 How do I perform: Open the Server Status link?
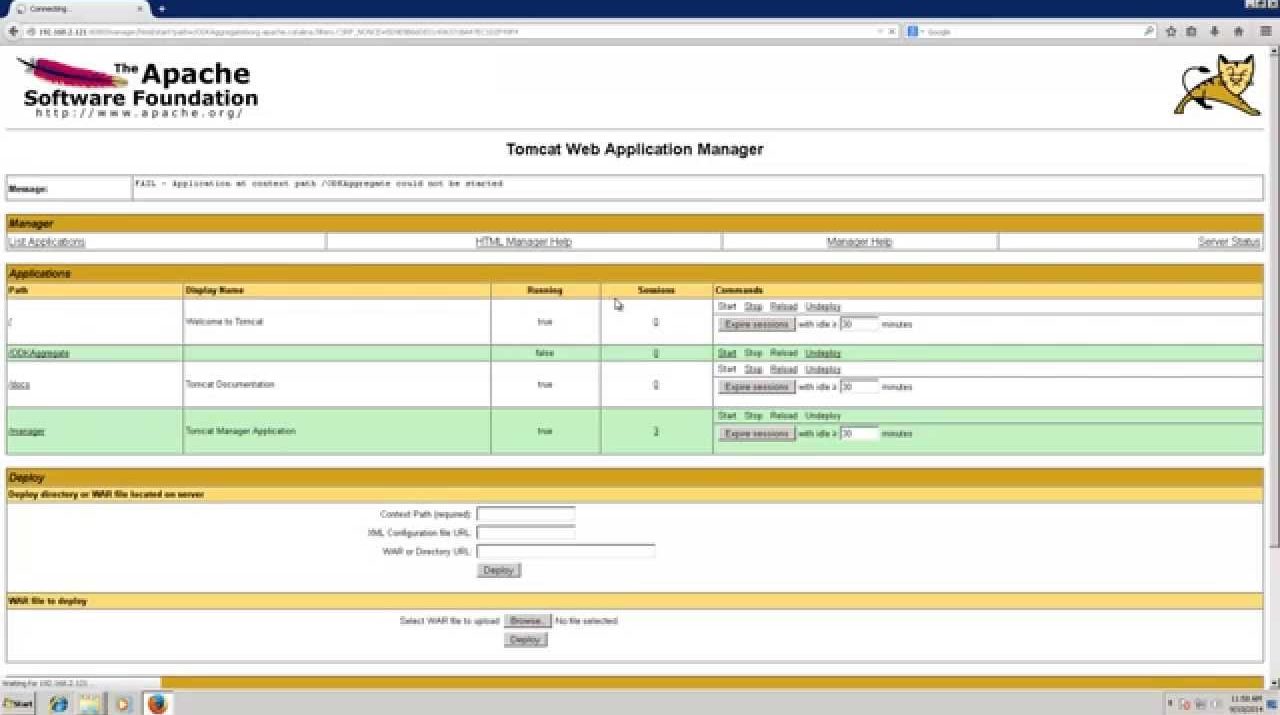point(1228,242)
